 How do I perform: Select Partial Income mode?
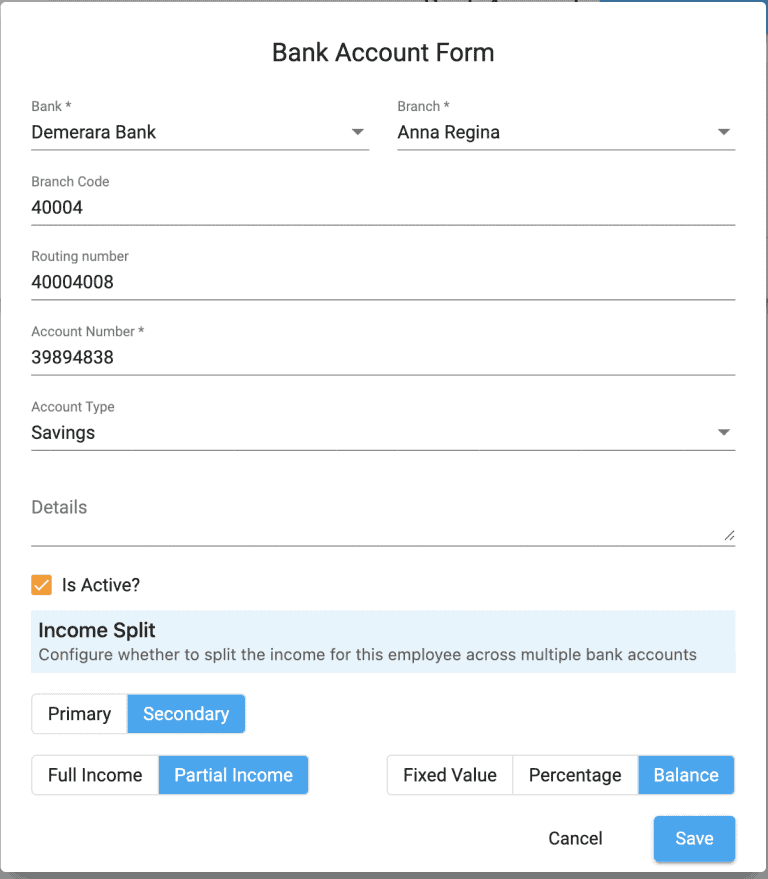click(x=233, y=774)
